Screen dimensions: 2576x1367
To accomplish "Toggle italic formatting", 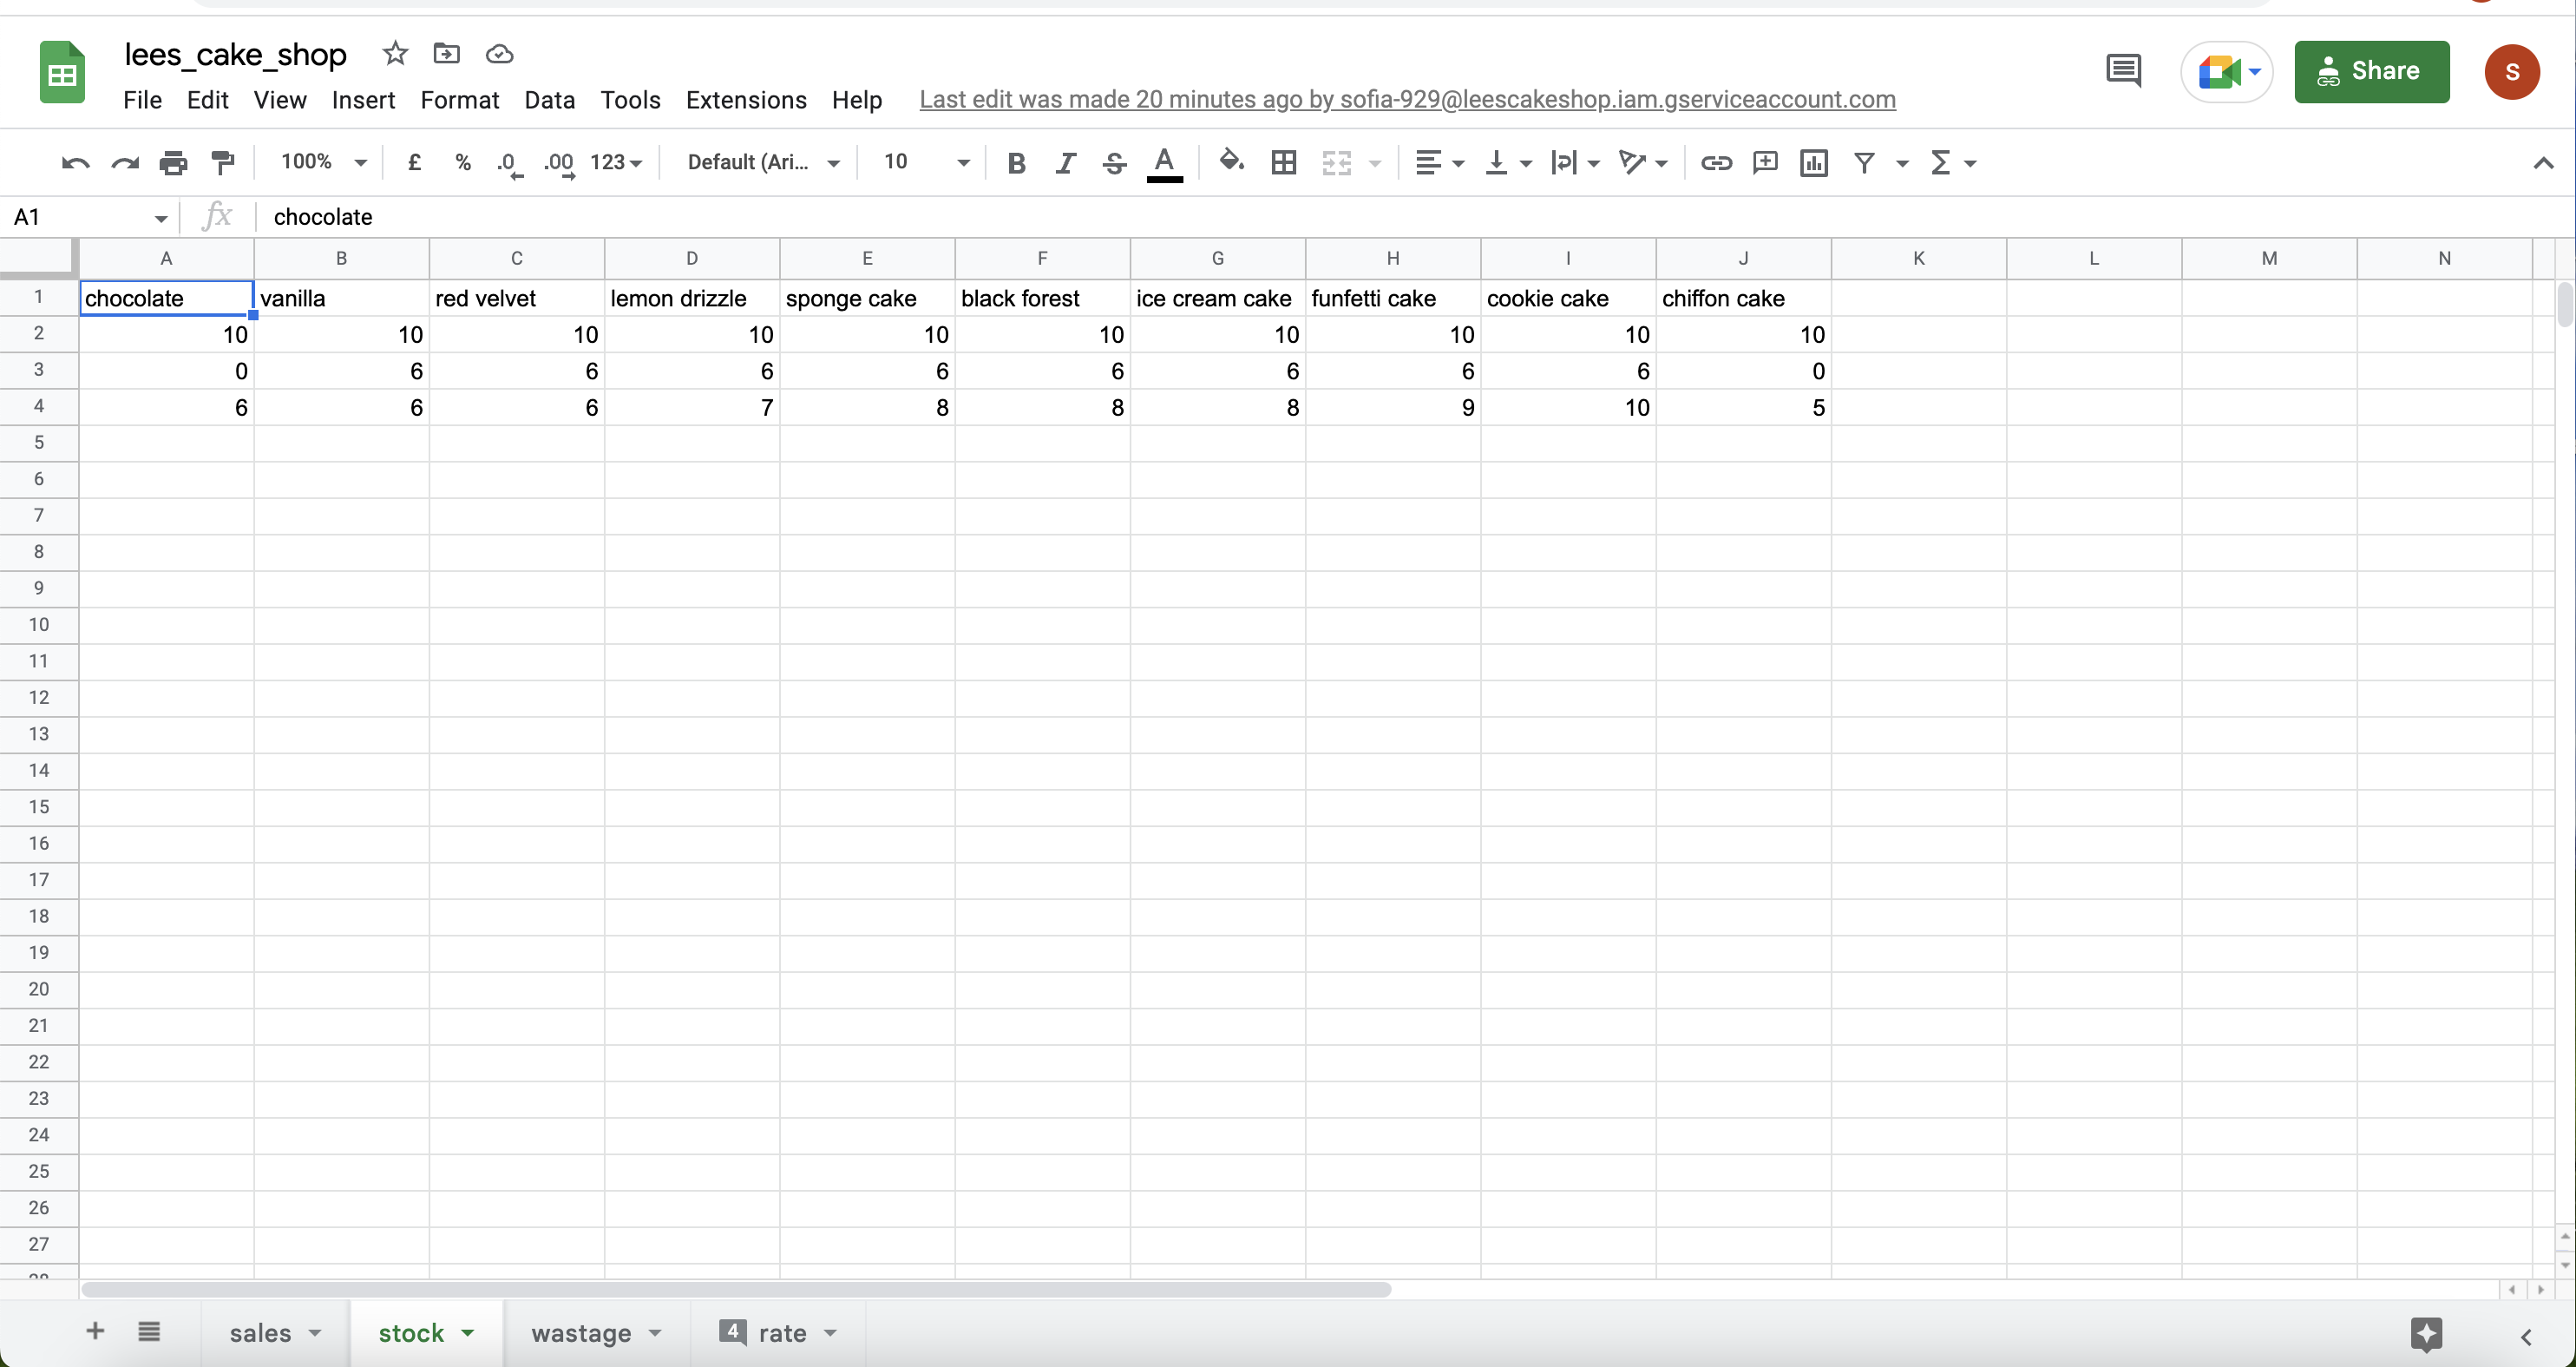I will coord(1065,163).
